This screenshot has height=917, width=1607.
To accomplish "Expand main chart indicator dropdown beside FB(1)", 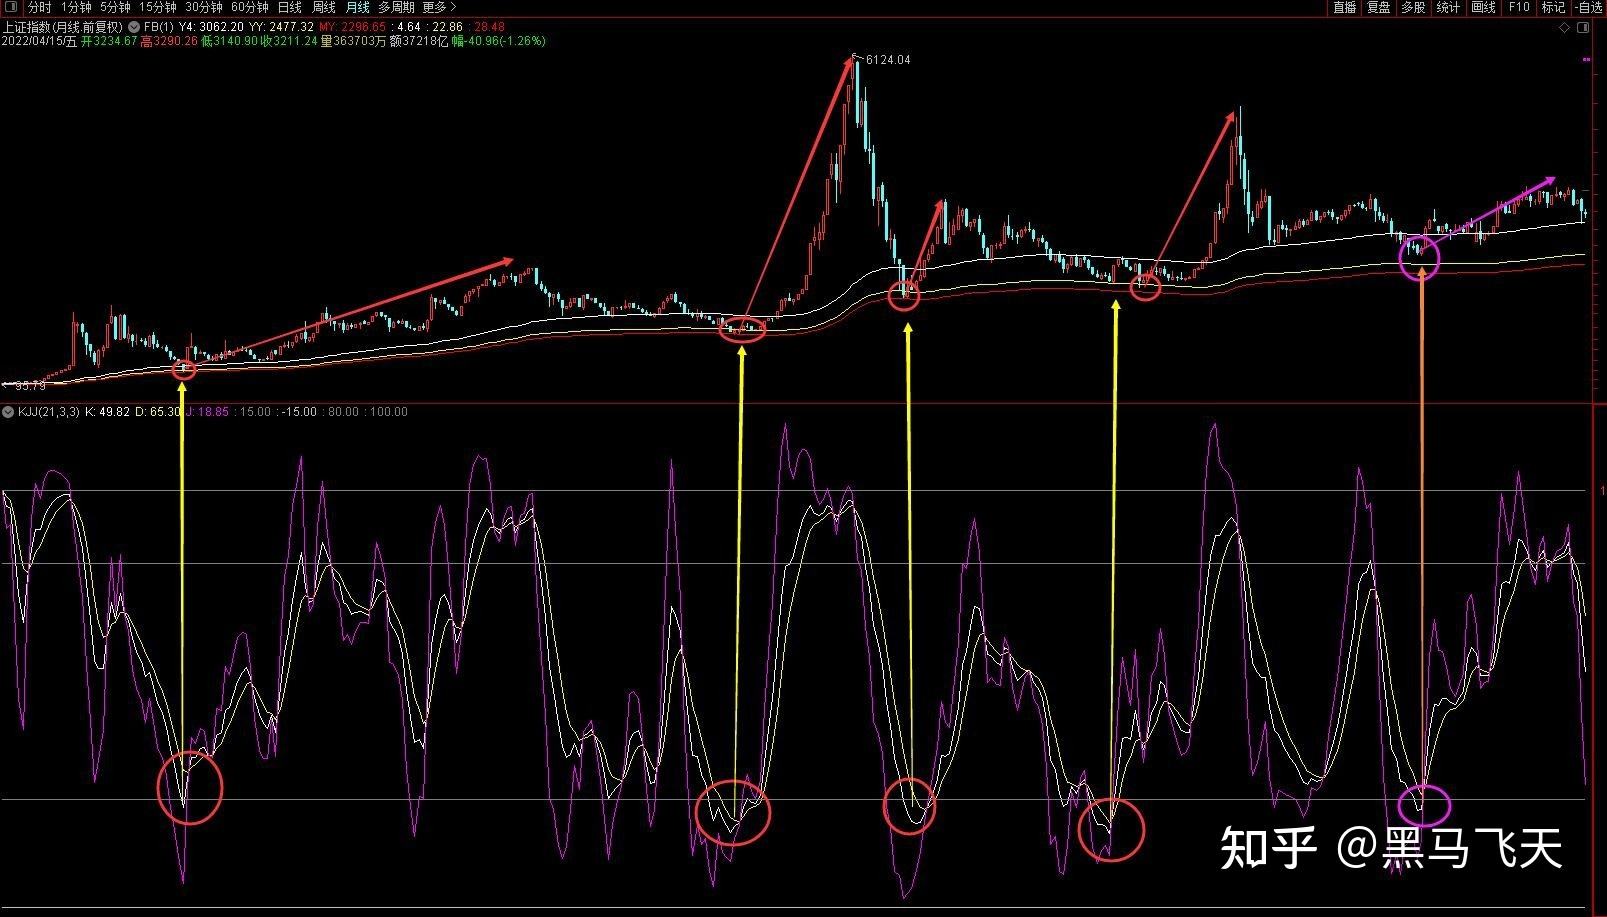I will tap(134, 27).
